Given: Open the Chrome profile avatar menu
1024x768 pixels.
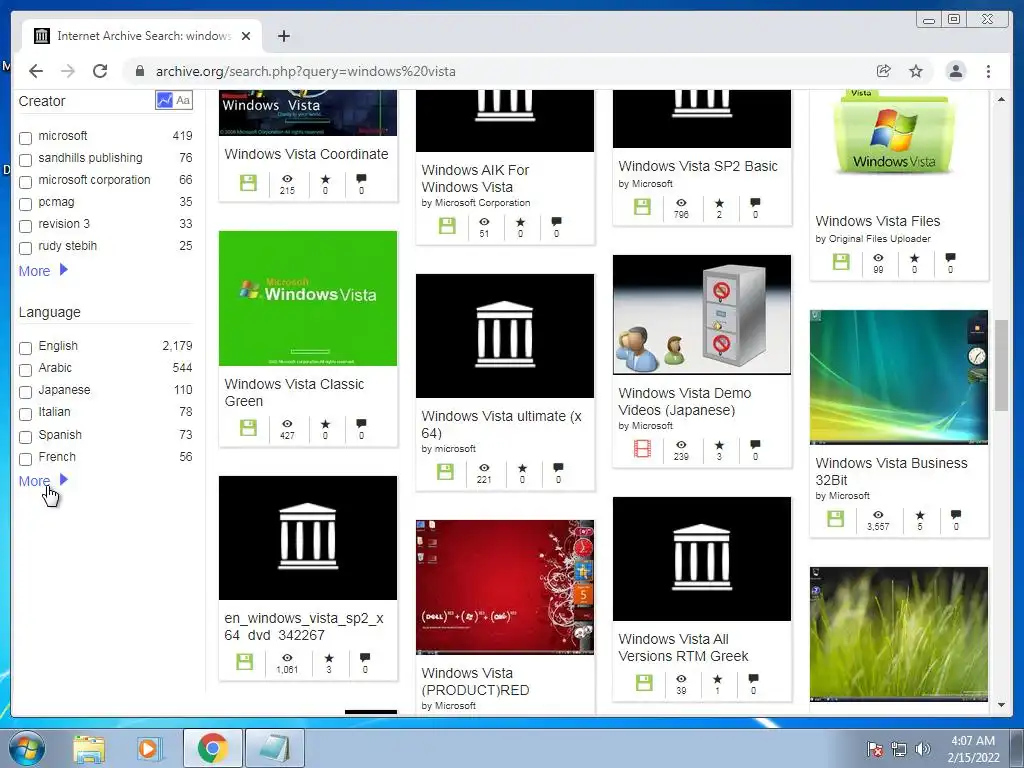Looking at the screenshot, I should [x=955, y=71].
